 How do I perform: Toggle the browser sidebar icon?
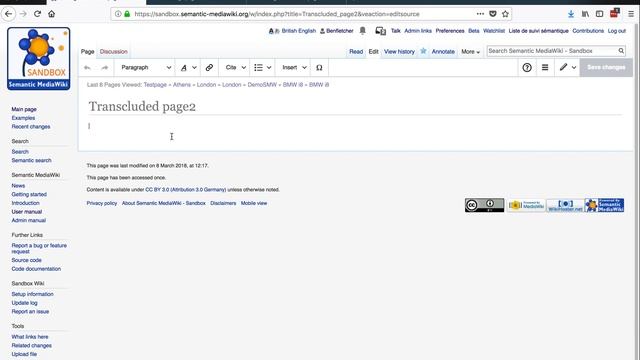[x=599, y=14]
